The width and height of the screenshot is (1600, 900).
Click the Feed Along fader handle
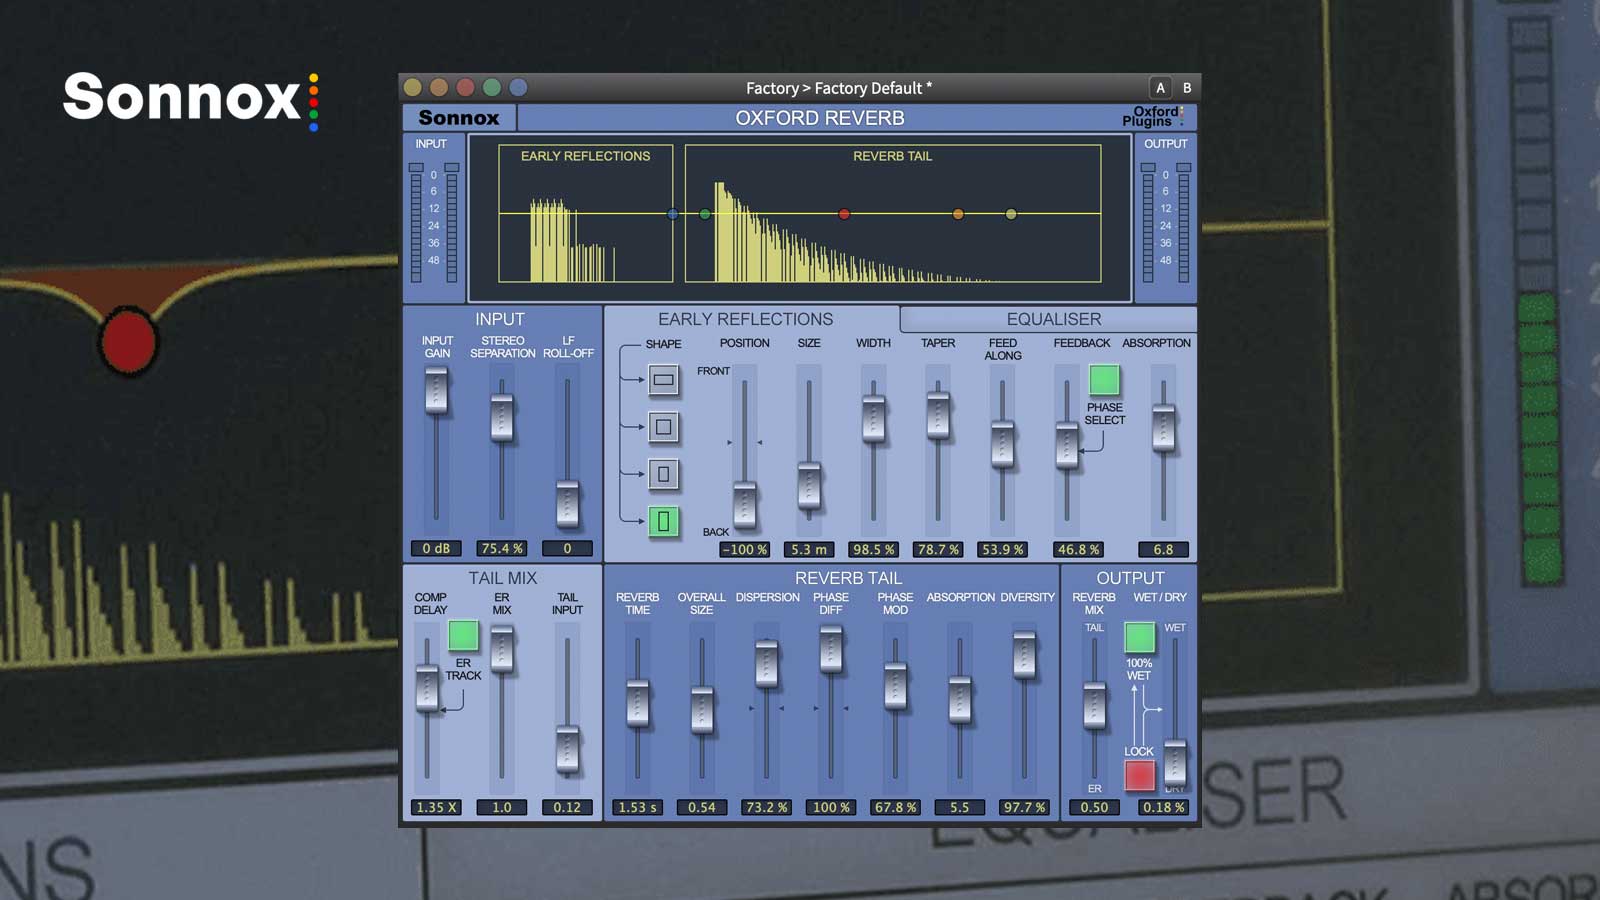(1002, 444)
